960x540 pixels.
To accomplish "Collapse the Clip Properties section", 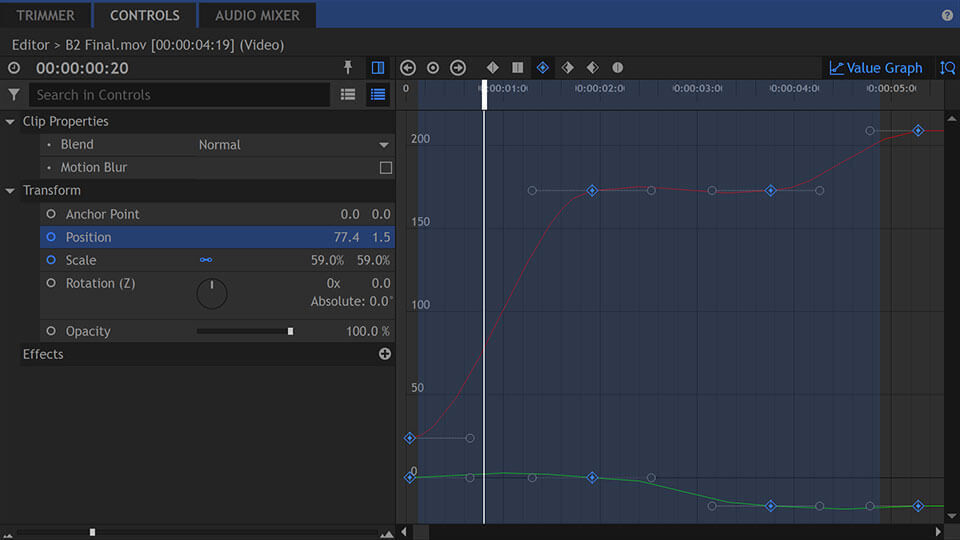I will click(11, 122).
